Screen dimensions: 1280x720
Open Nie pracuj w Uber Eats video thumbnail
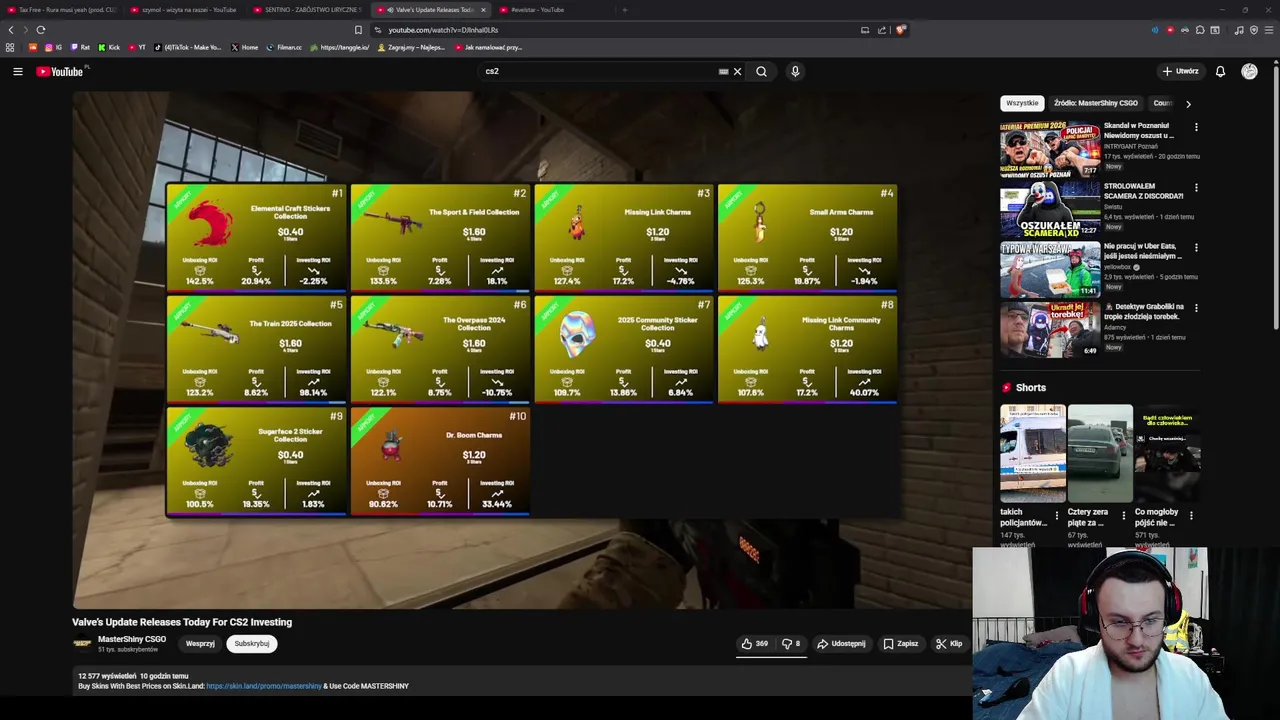[x=1050, y=269]
